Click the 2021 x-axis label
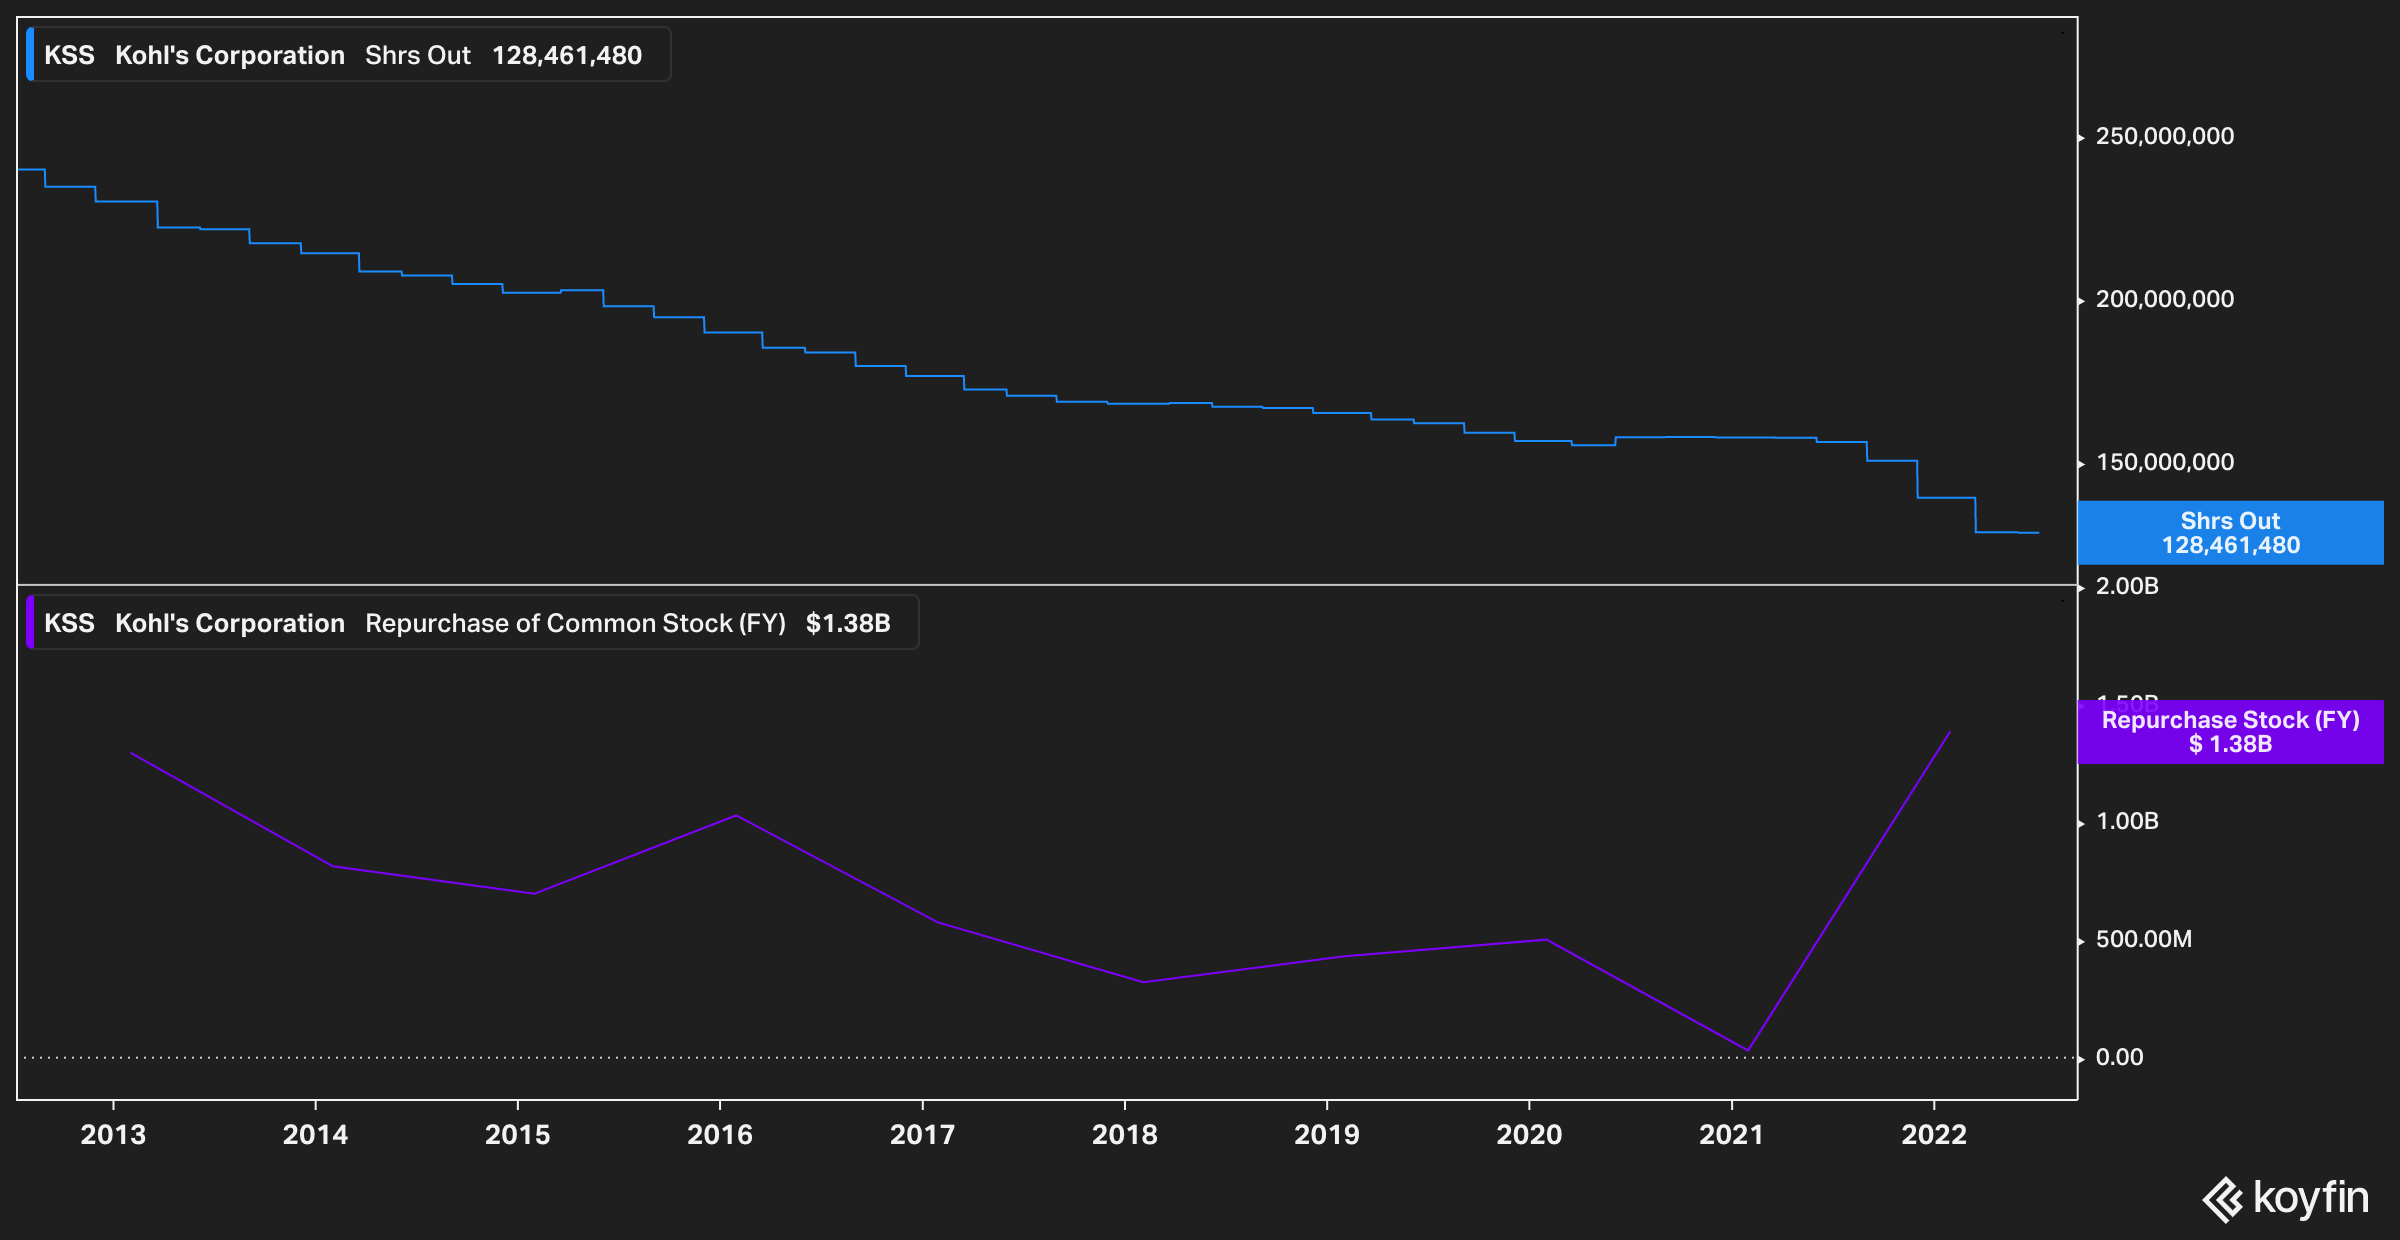 click(x=1732, y=1135)
